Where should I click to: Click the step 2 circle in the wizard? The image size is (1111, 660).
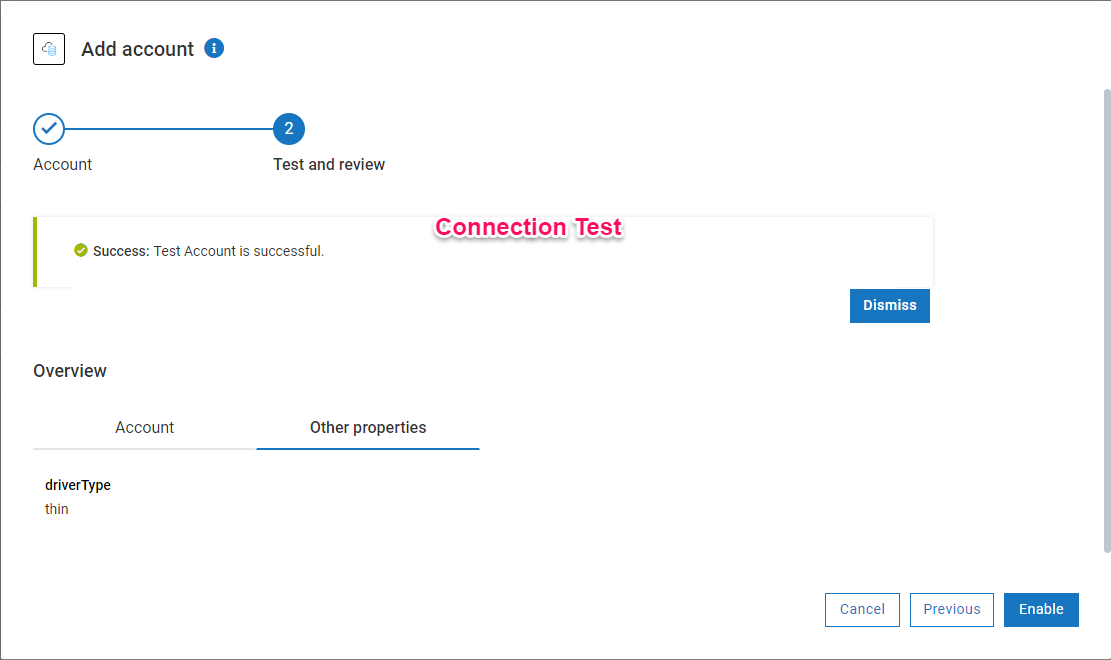(x=289, y=129)
